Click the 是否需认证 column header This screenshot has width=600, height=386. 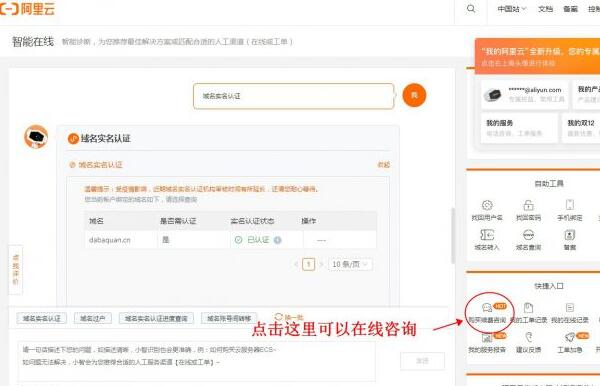click(x=178, y=221)
